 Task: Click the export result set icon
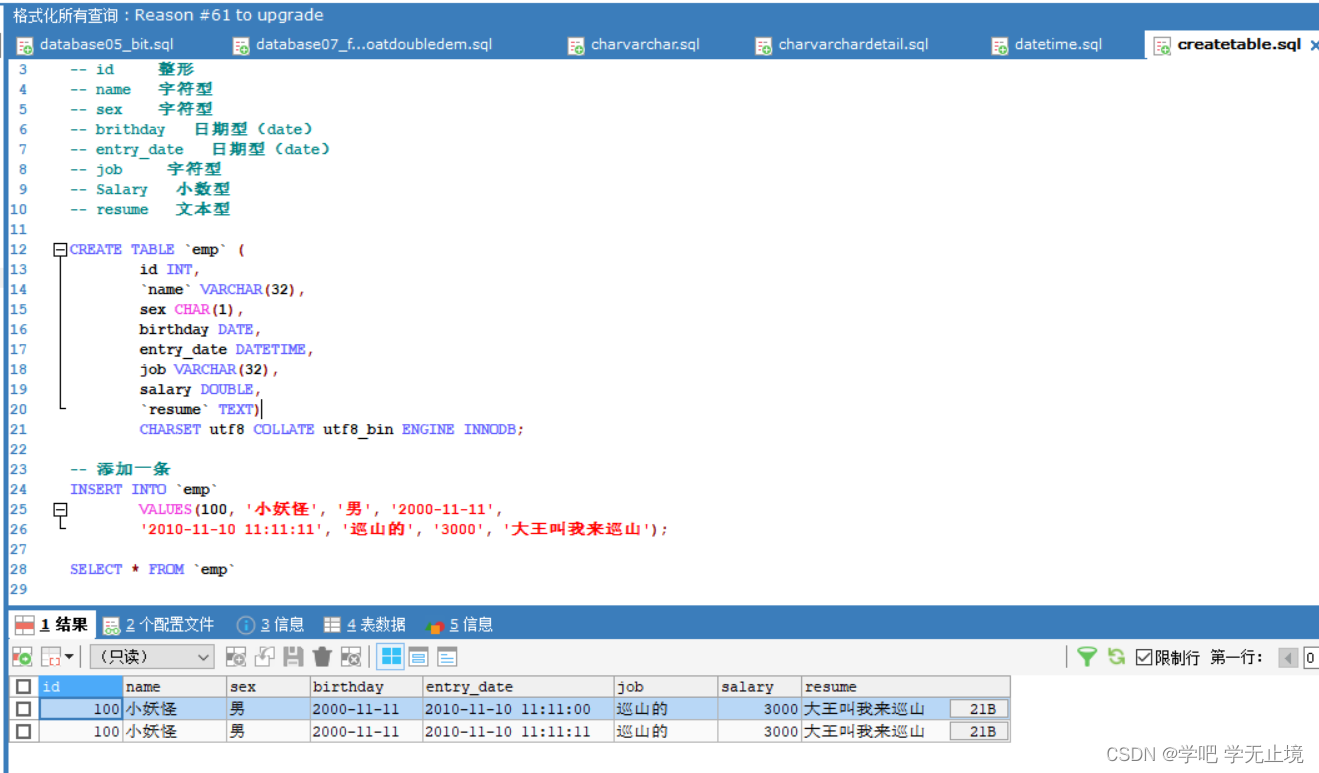[x=22, y=657]
